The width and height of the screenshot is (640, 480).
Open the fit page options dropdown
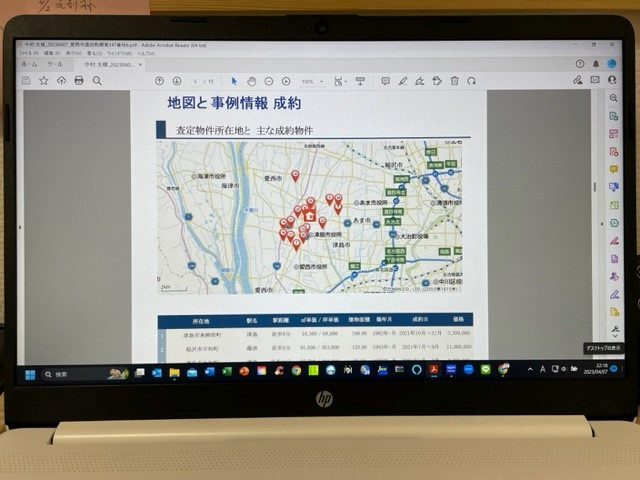click(x=340, y=81)
